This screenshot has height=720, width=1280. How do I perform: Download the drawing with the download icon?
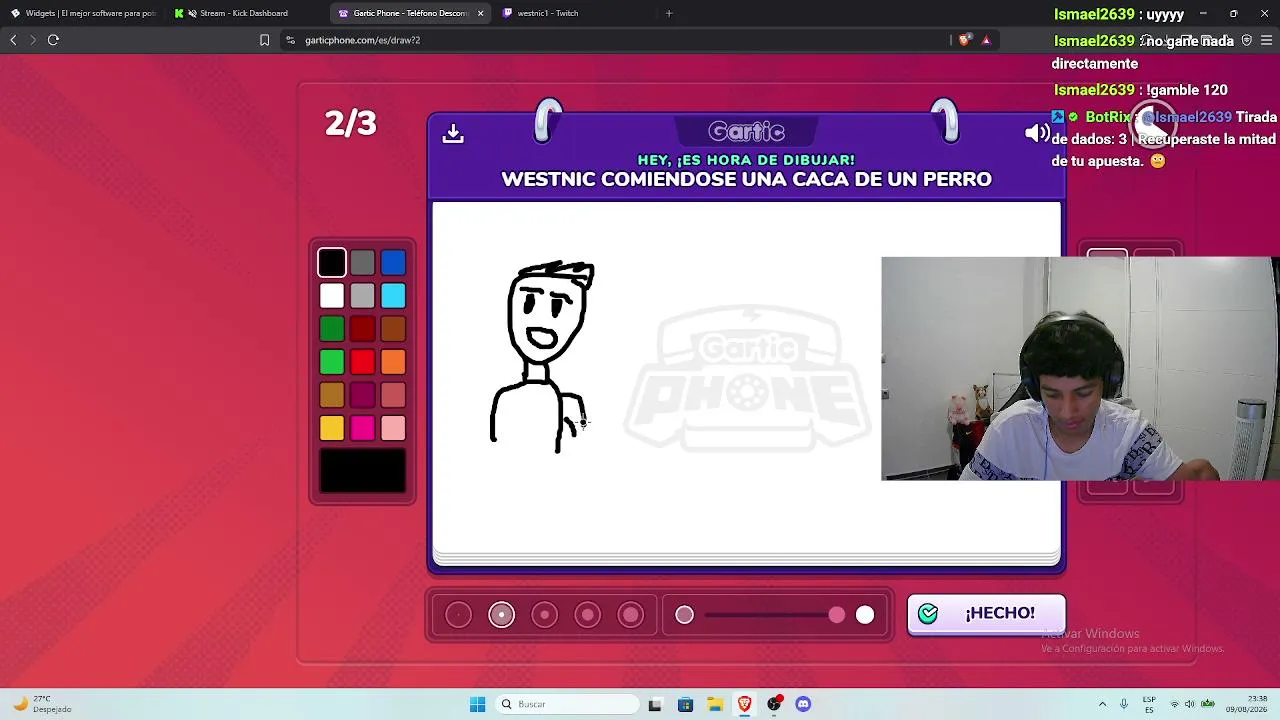(453, 133)
